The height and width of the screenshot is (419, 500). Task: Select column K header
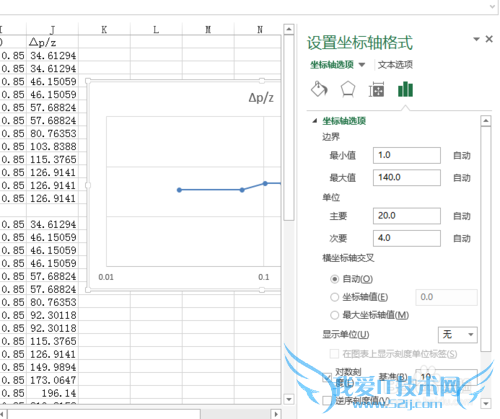click(x=104, y=29)
